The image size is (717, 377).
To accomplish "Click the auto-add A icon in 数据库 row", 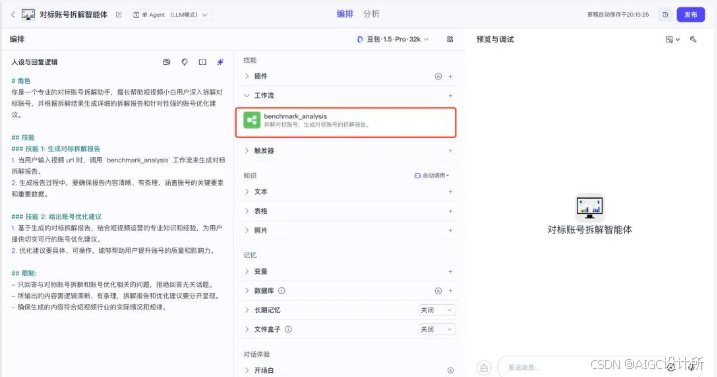I will (438, 291).
